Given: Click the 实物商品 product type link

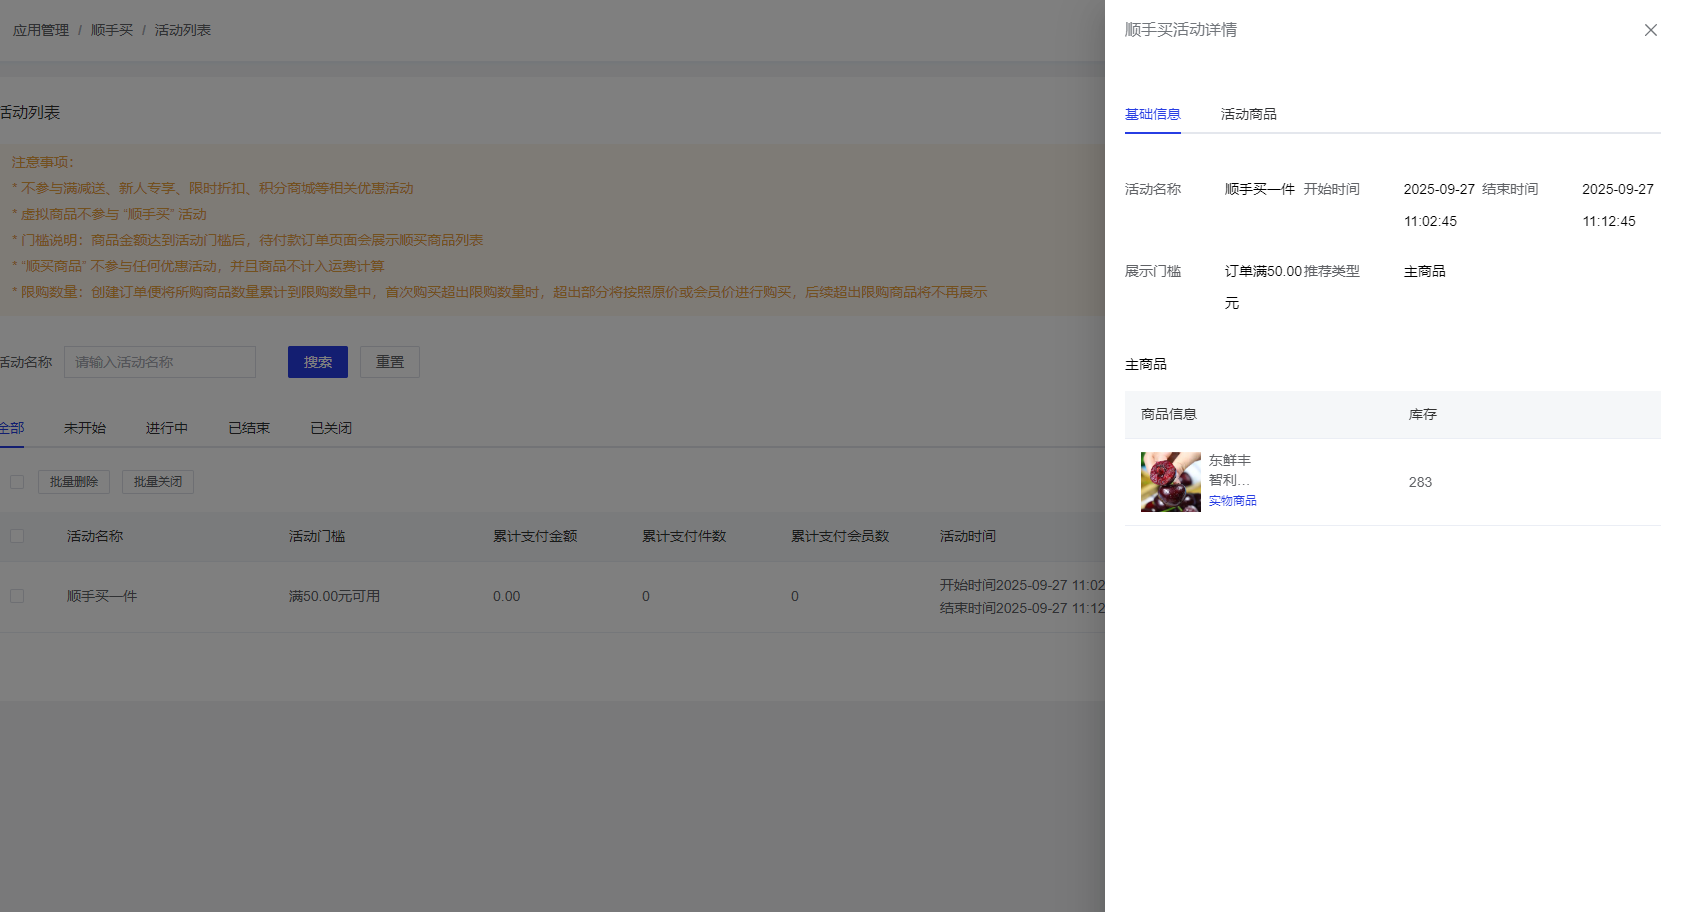Looking at the screenshot, I should [1232, 501].
